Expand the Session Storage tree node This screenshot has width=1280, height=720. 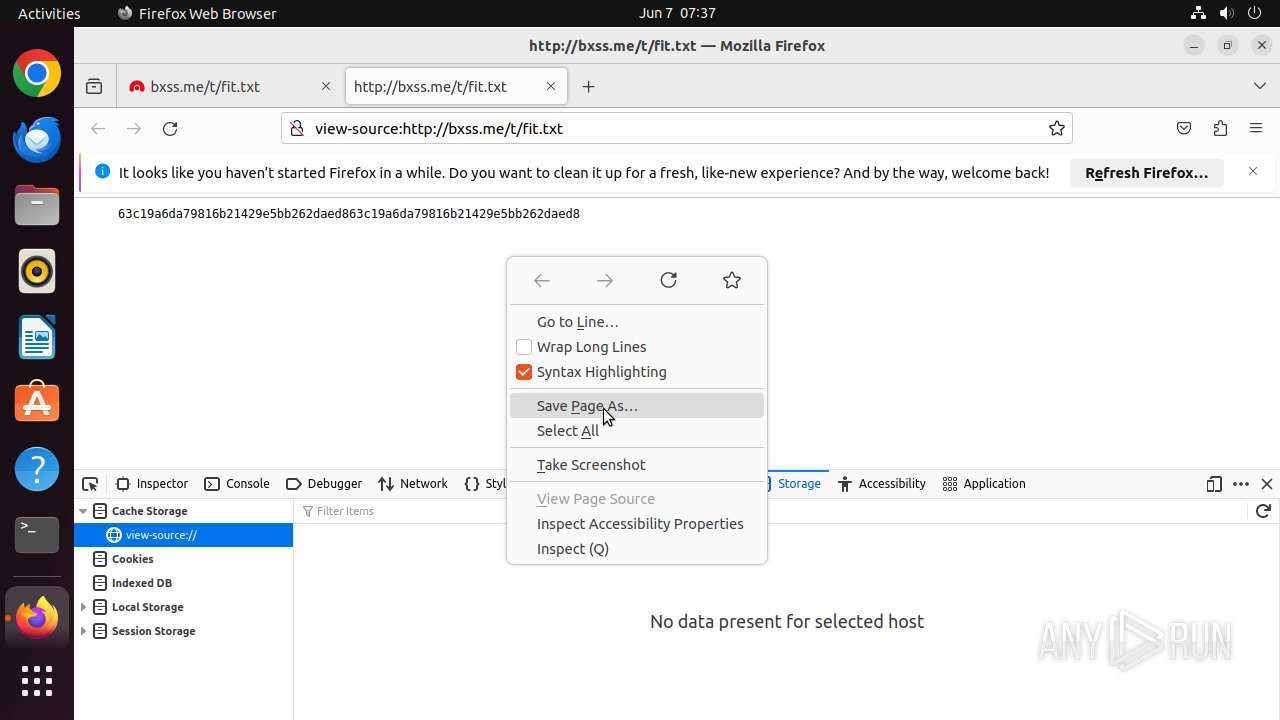(x=84, y=631)
